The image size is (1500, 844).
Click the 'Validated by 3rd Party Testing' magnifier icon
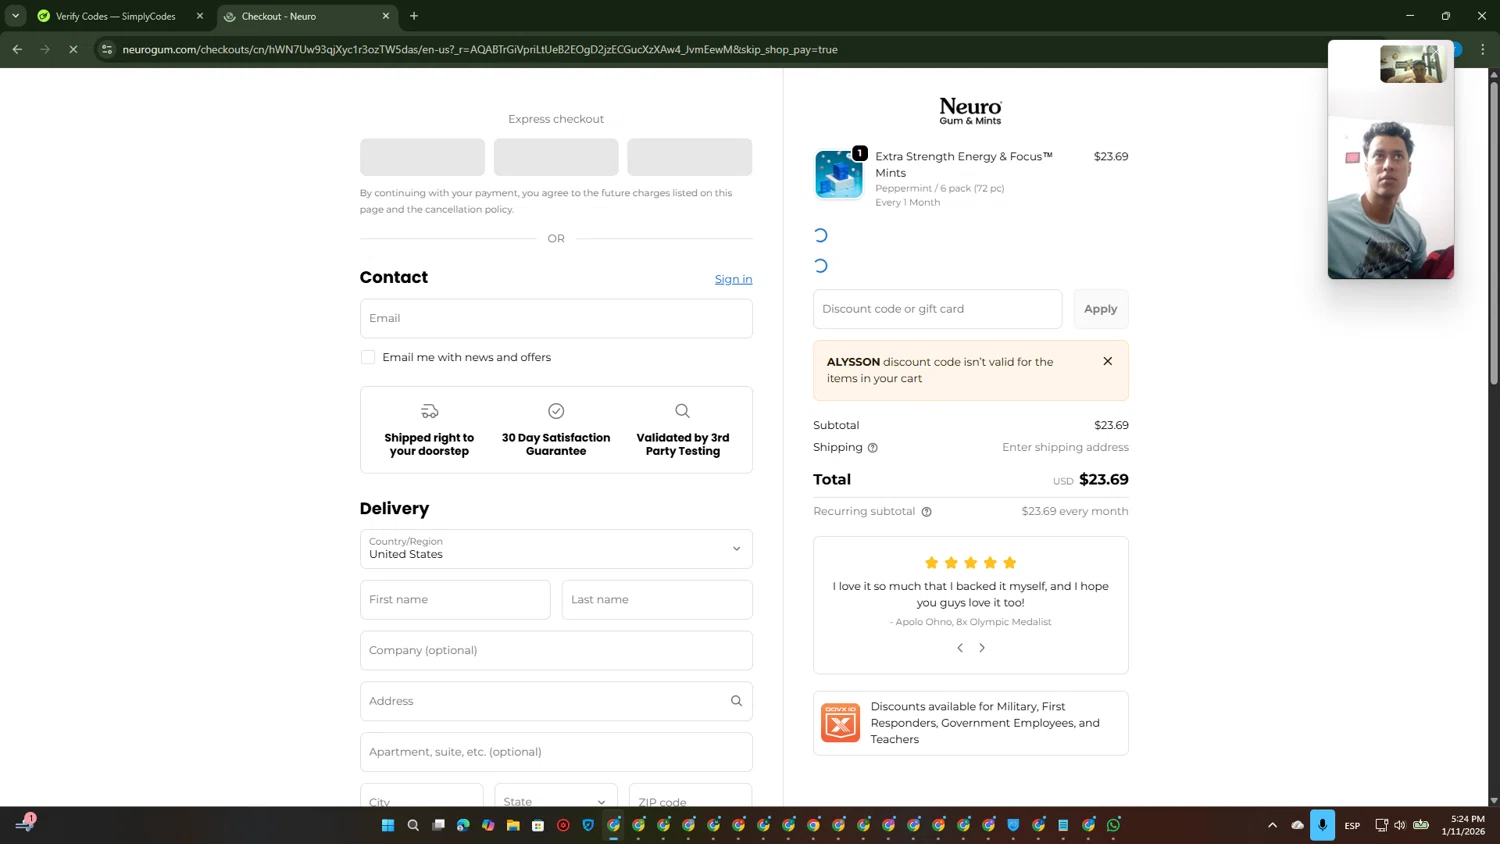(x=682, y=411)
